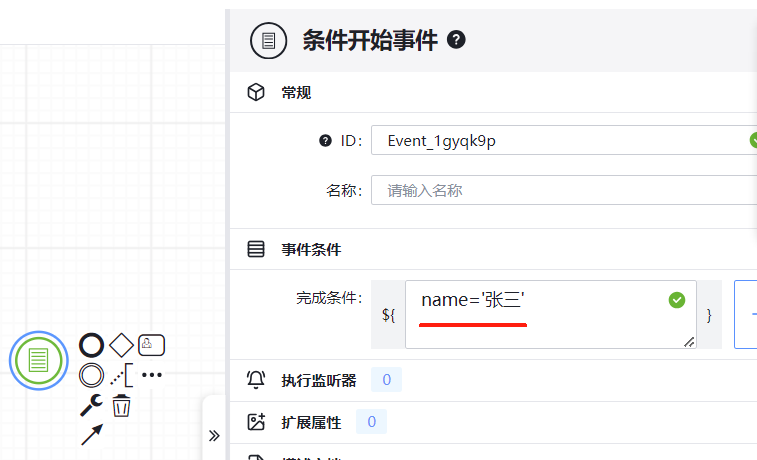Expand the 扩展属性 section
The image size is (757, 460).
pyautogui.click(x=493, y=422)
